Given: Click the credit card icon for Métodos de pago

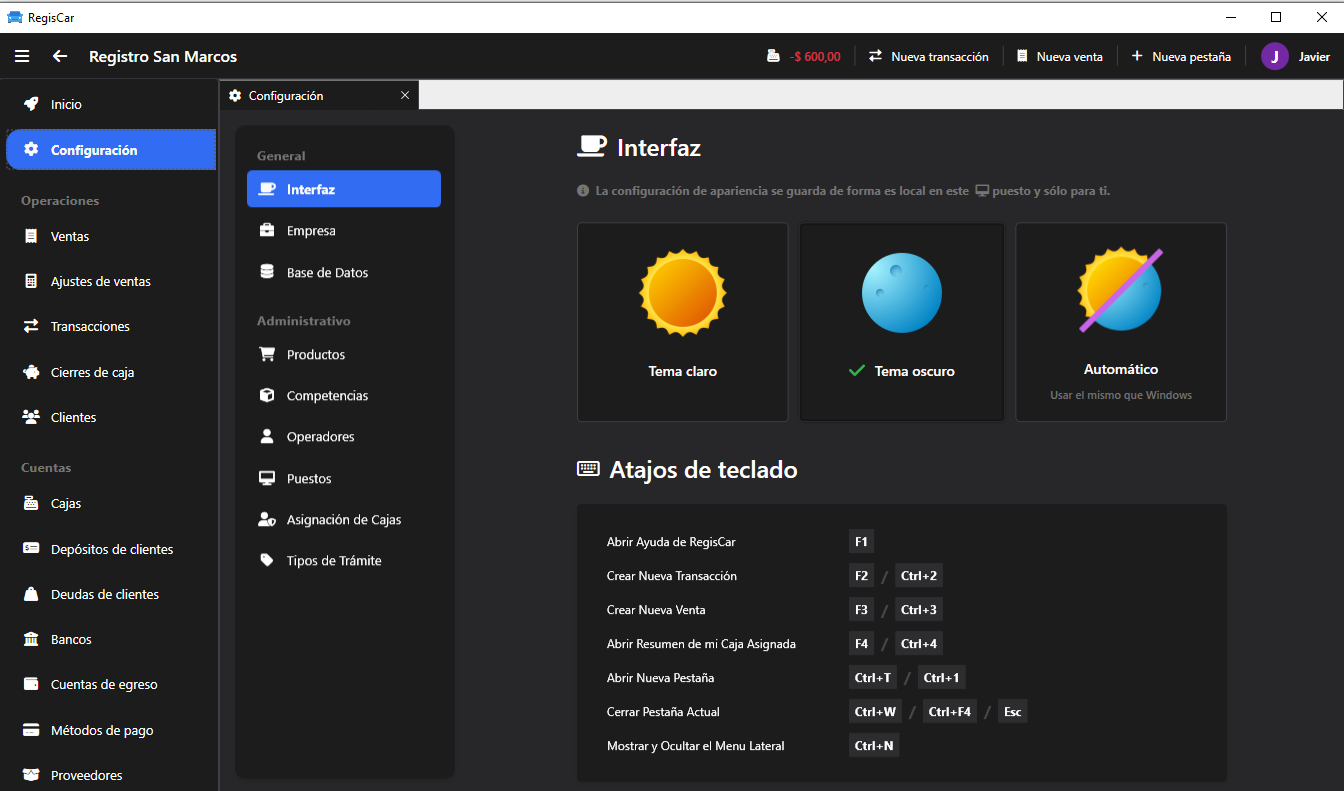Looking at the screenshot, I should pos(31,731).
